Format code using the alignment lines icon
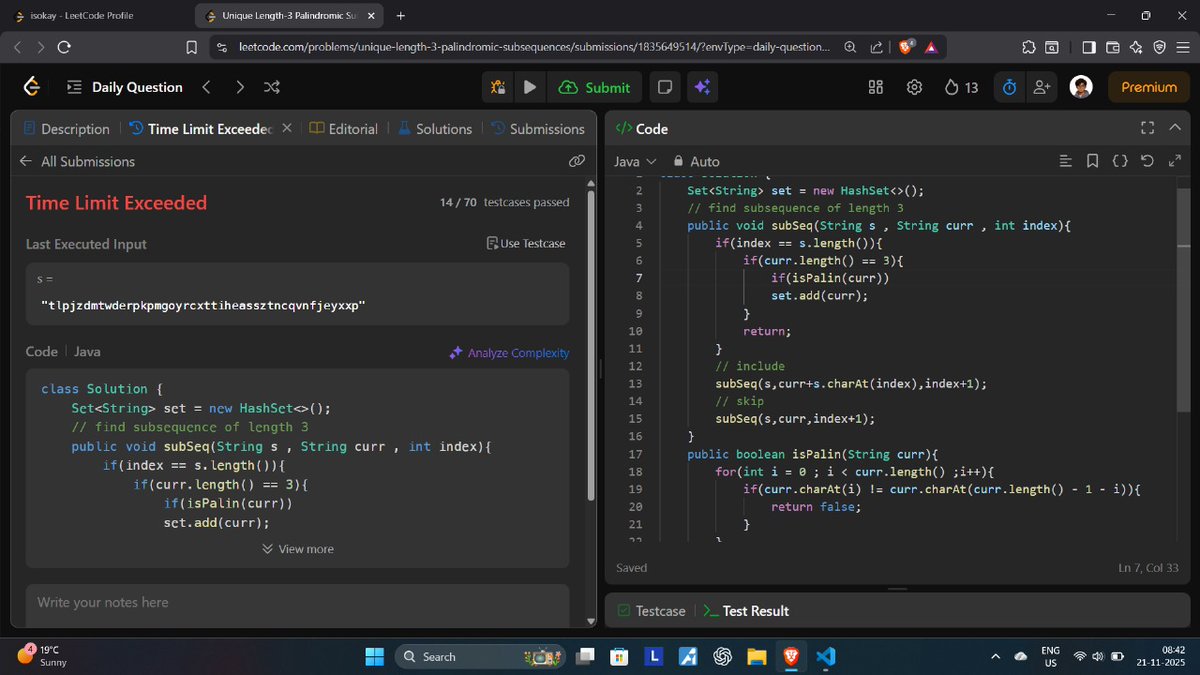Screen dimensions: 1200x675 click(1065, 160)
